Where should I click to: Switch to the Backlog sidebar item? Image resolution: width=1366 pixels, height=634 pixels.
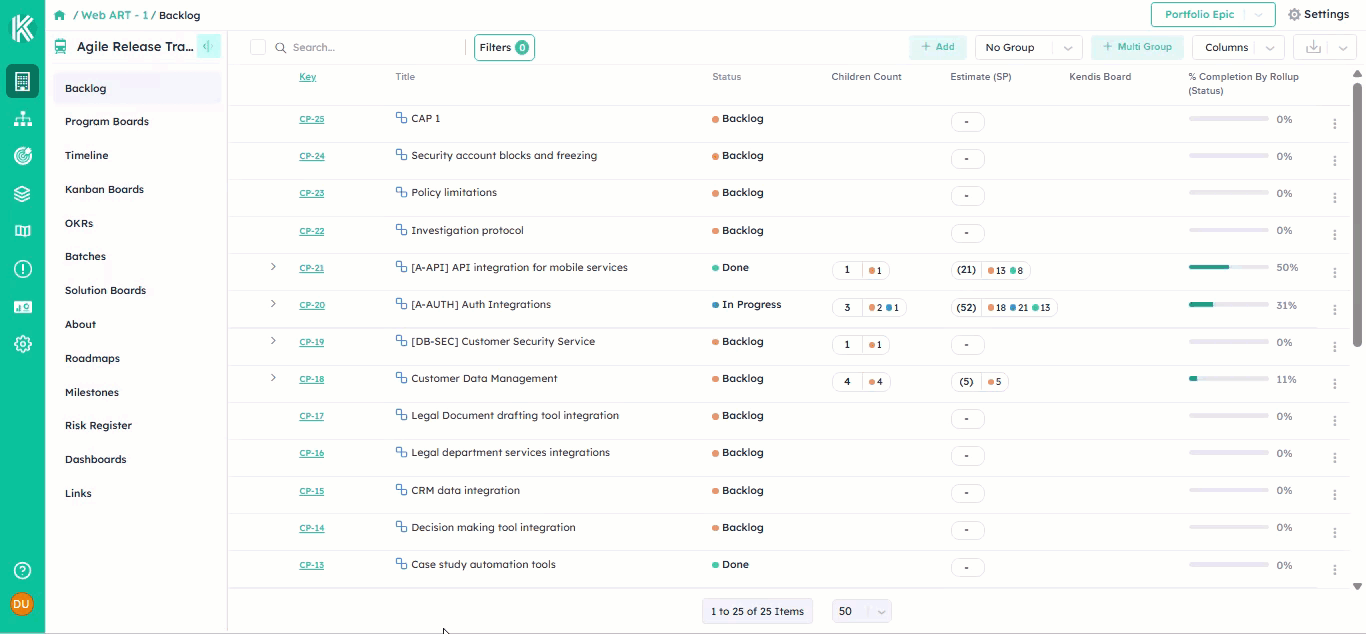coord(85,88)
